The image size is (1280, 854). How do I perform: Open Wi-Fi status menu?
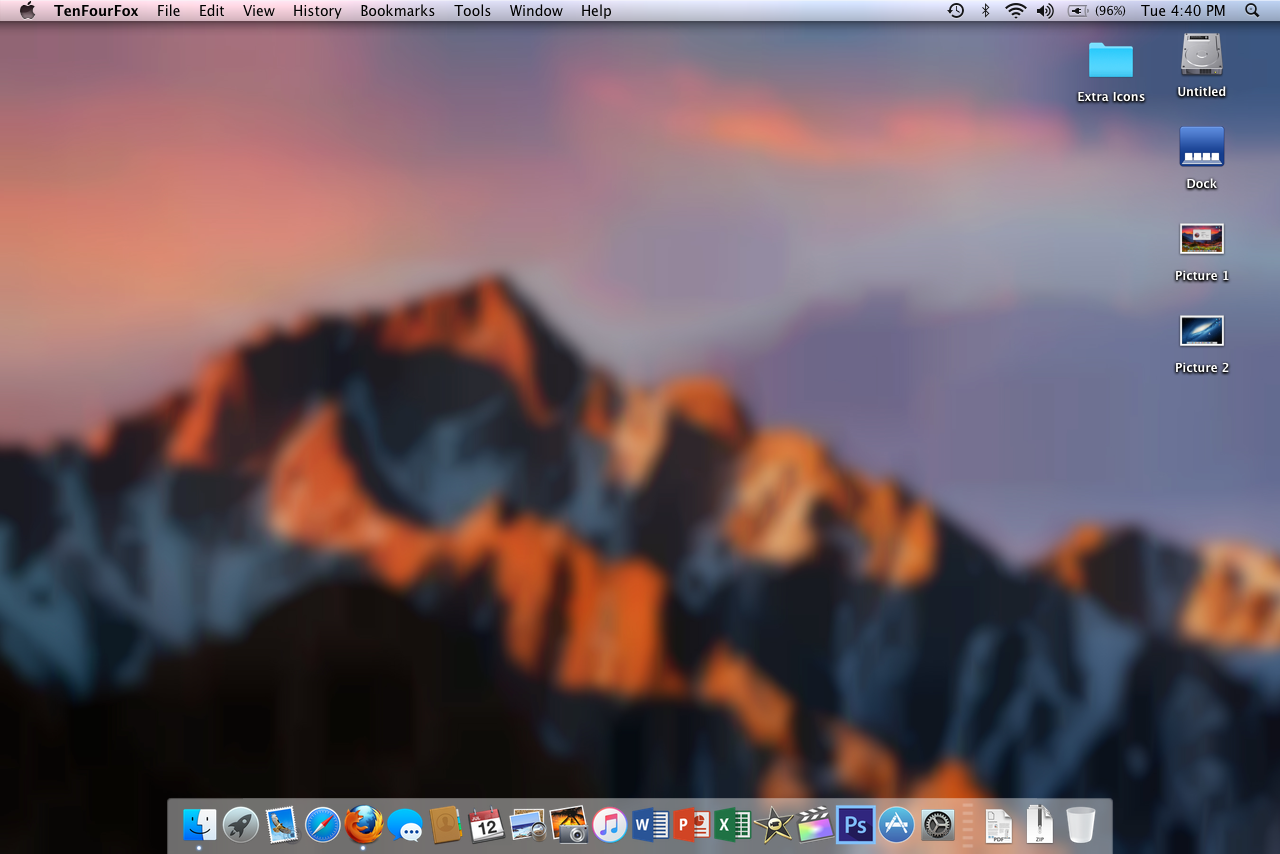(1016, 11)
